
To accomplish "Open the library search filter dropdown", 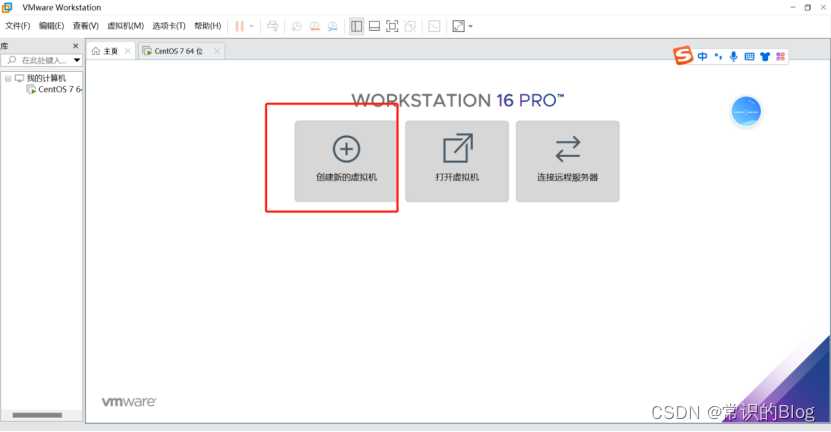I will point(77,60).
